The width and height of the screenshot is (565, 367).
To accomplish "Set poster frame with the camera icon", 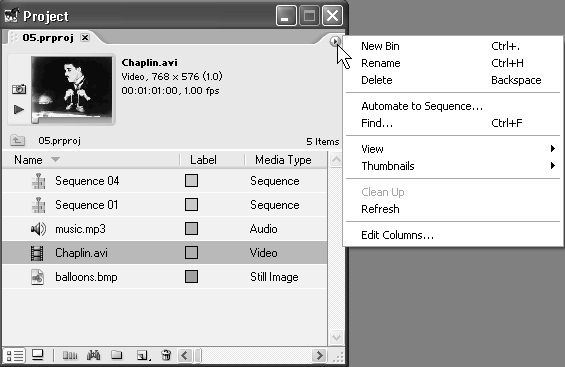I will pos(19,89).
